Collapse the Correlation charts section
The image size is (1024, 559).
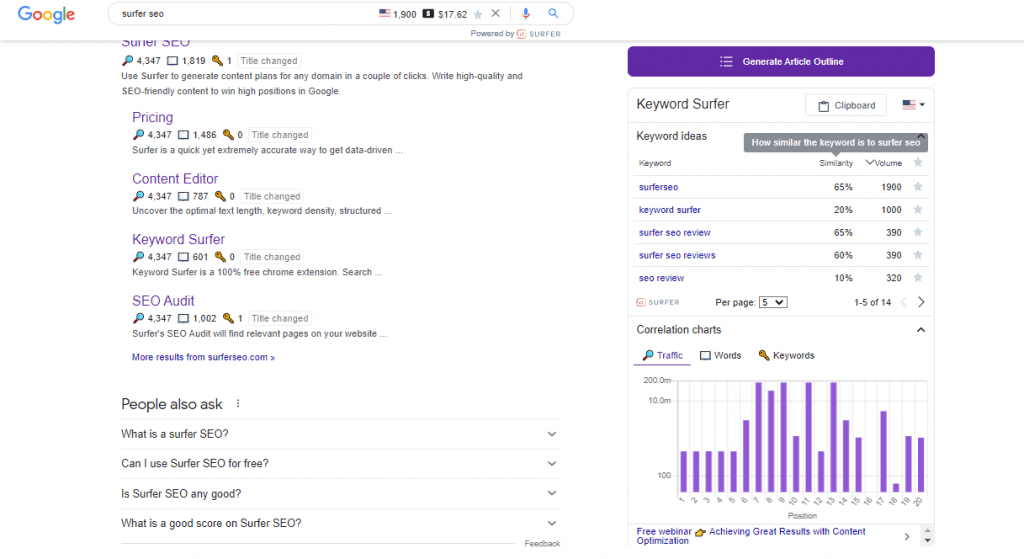pyautogui.click(x=921, y=330)
